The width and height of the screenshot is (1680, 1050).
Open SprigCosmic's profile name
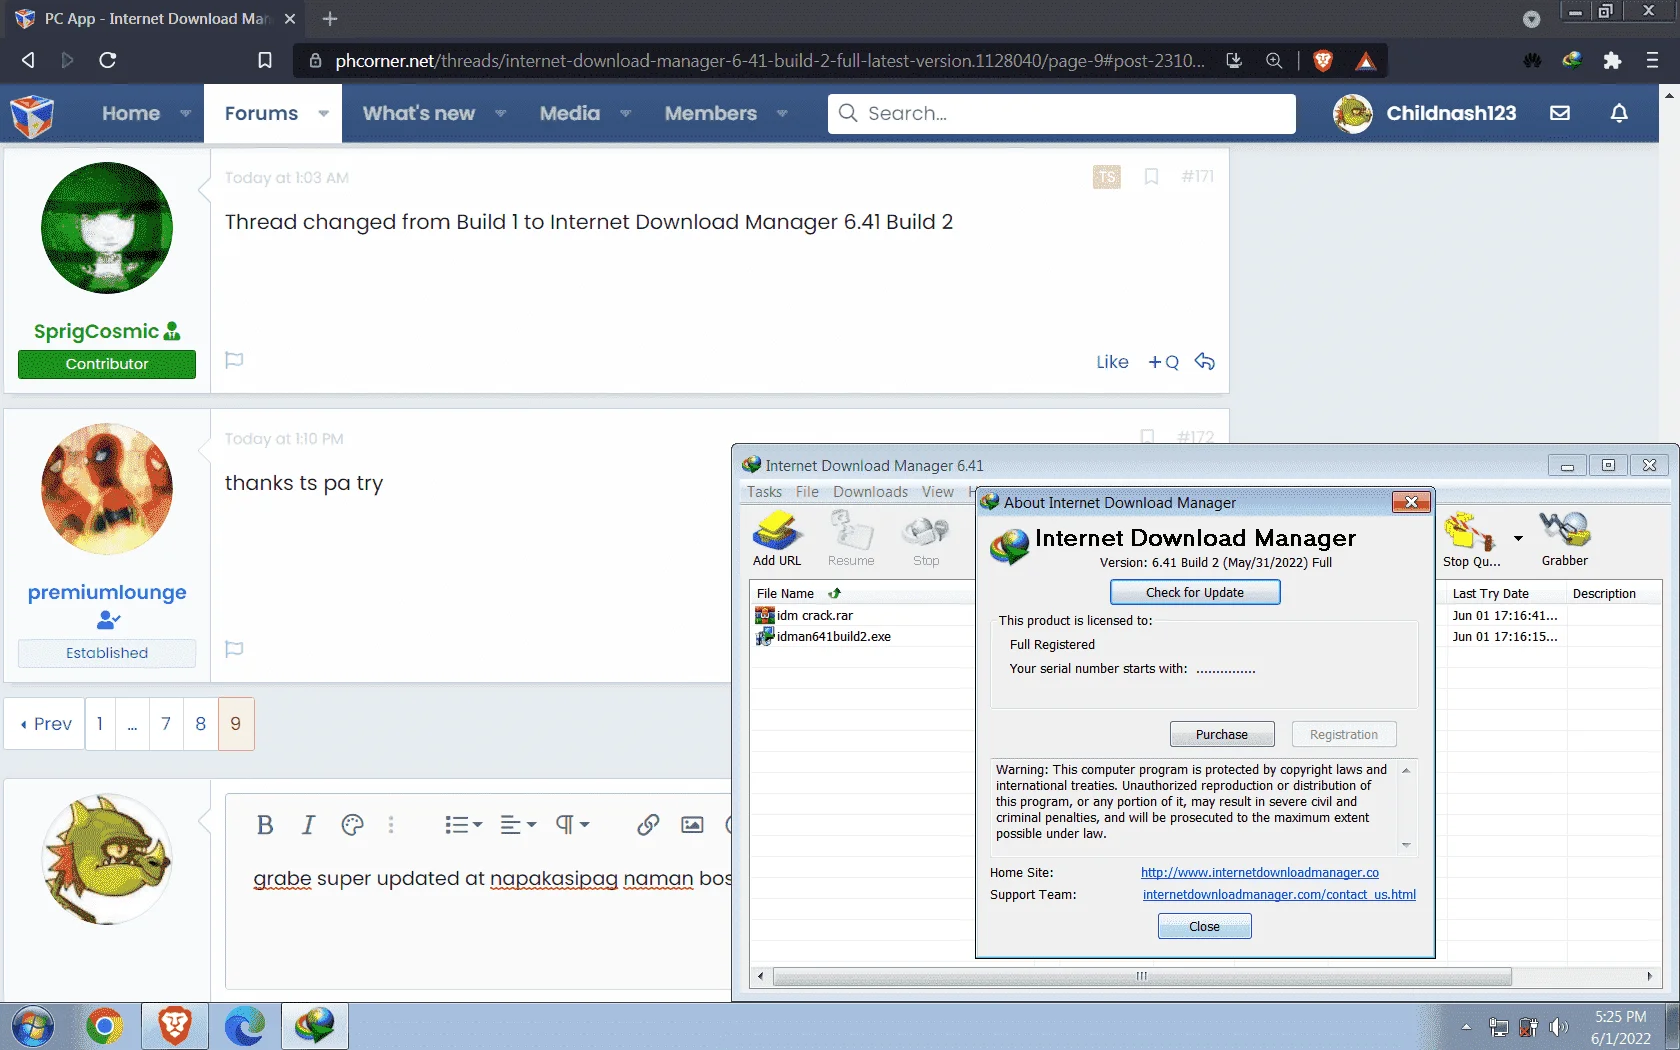(x=96, y=331)
